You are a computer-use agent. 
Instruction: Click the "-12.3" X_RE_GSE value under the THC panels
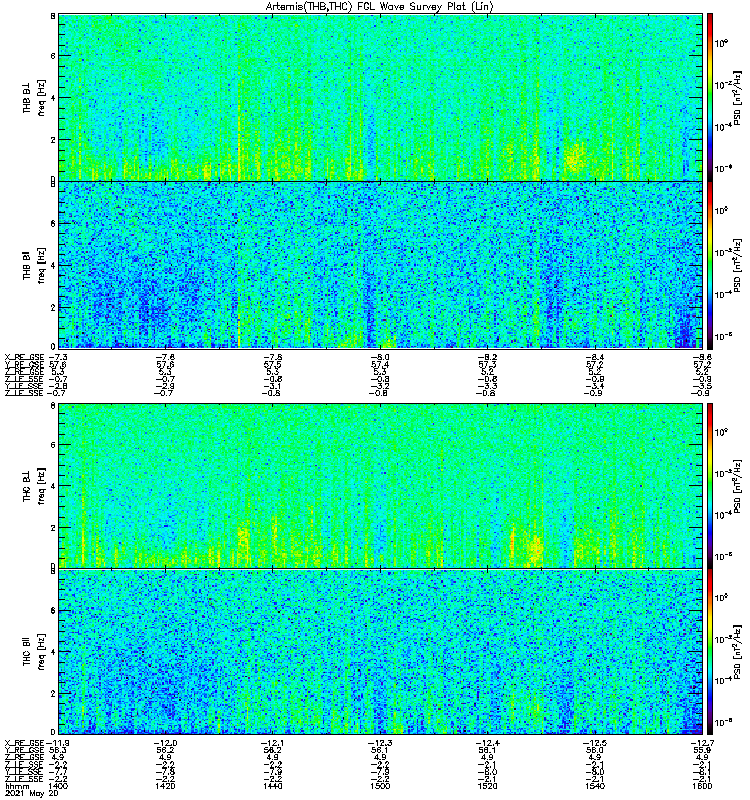380,743
